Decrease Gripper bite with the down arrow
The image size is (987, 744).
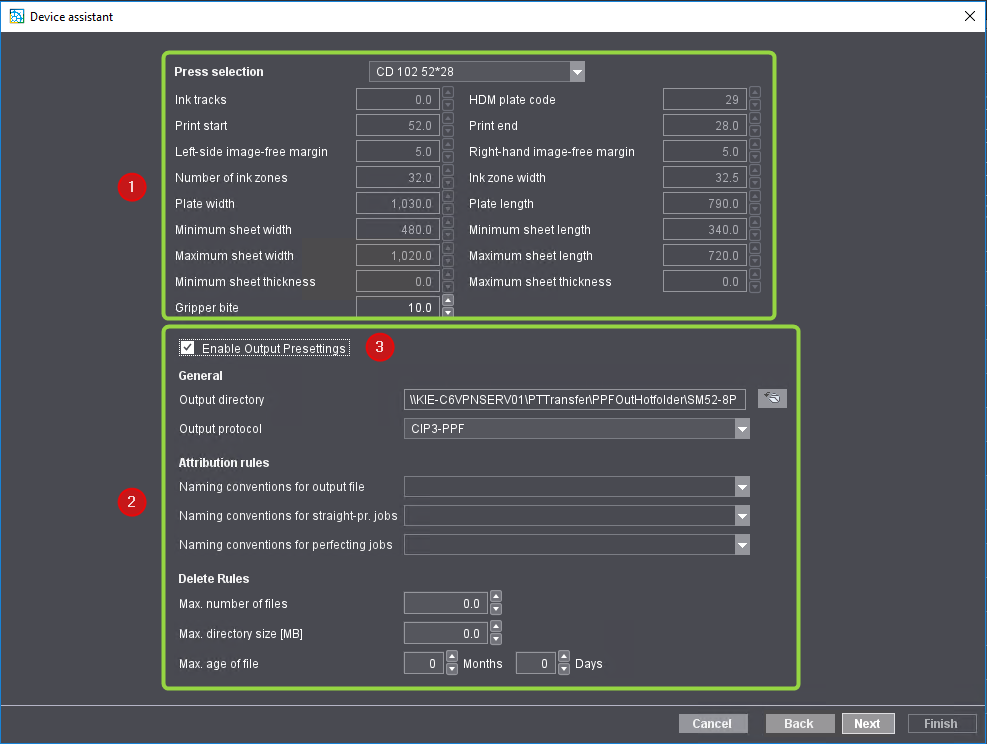coord(448,313)
